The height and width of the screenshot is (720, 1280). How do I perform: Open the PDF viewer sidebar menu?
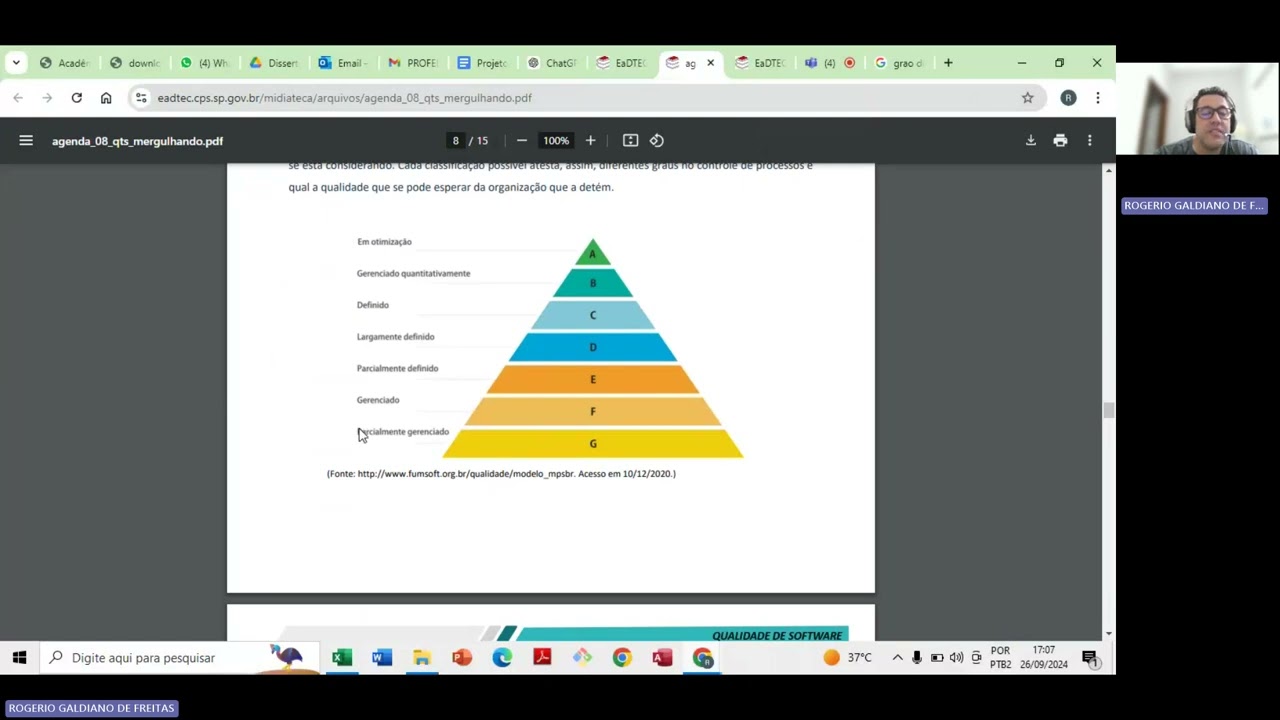26,141
